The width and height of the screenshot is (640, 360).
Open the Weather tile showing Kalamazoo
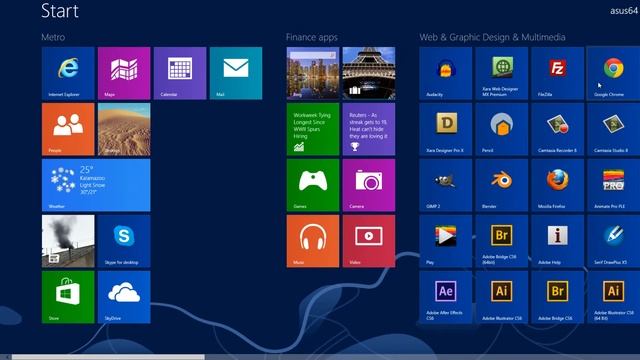point(96,185)
